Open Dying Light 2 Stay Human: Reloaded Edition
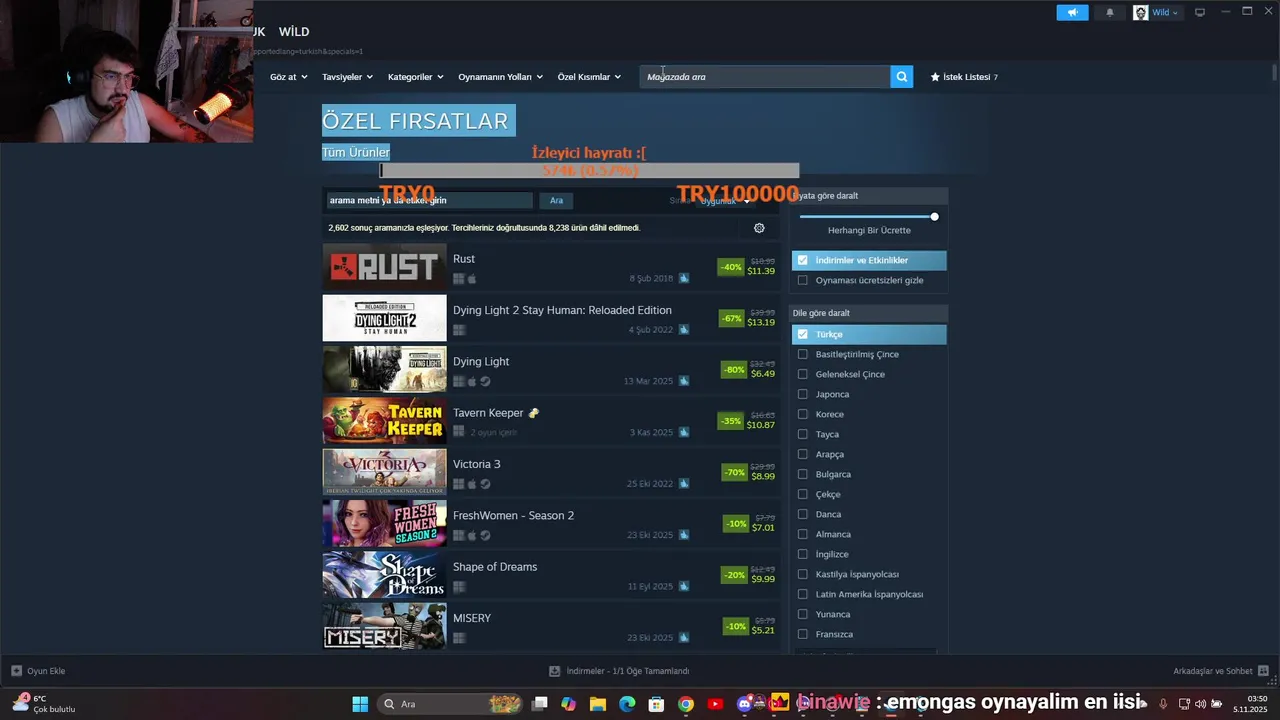Viewport: 1280px width, 720px height. click(x=562, y=310)
